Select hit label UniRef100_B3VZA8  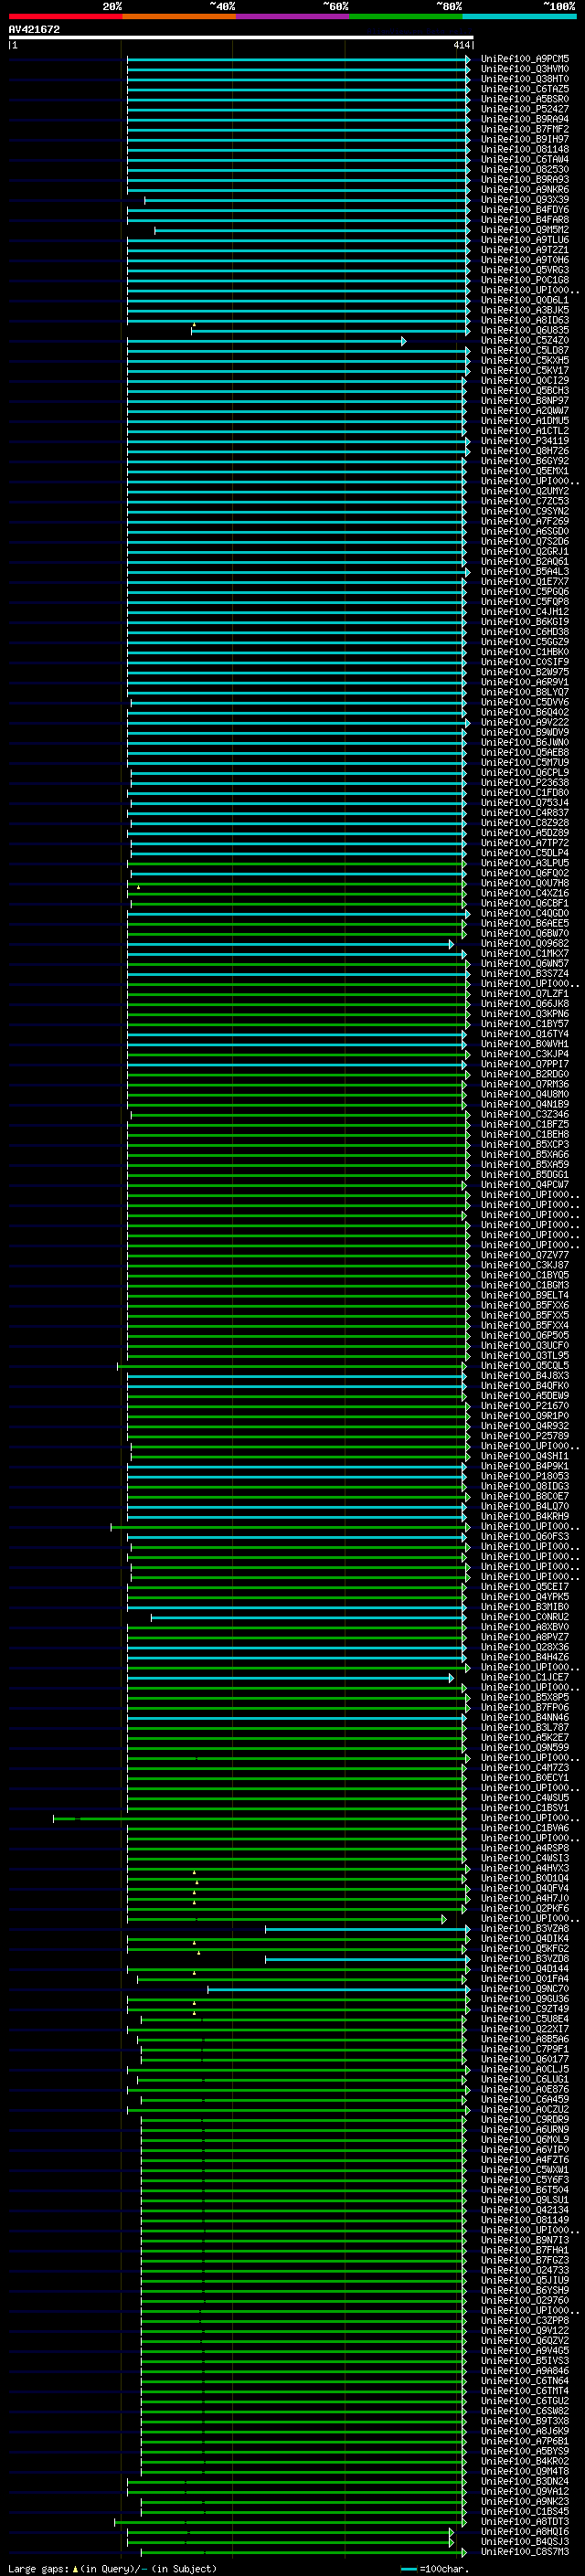525,1929
